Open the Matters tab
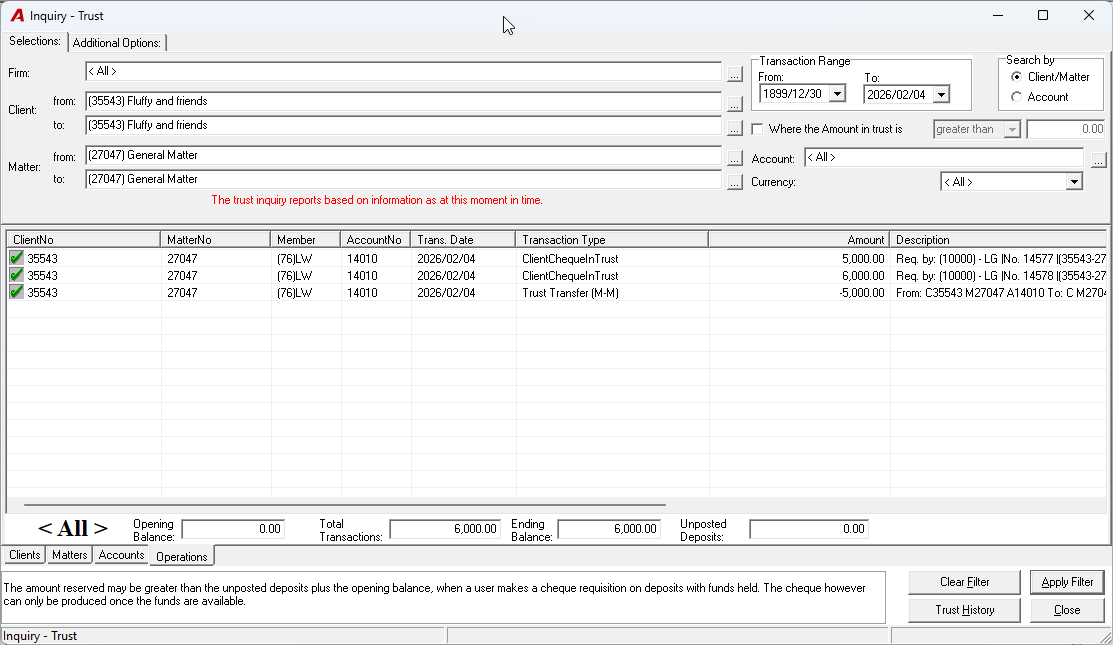Viewport: 1113px width, 645px height. (70, 555)
